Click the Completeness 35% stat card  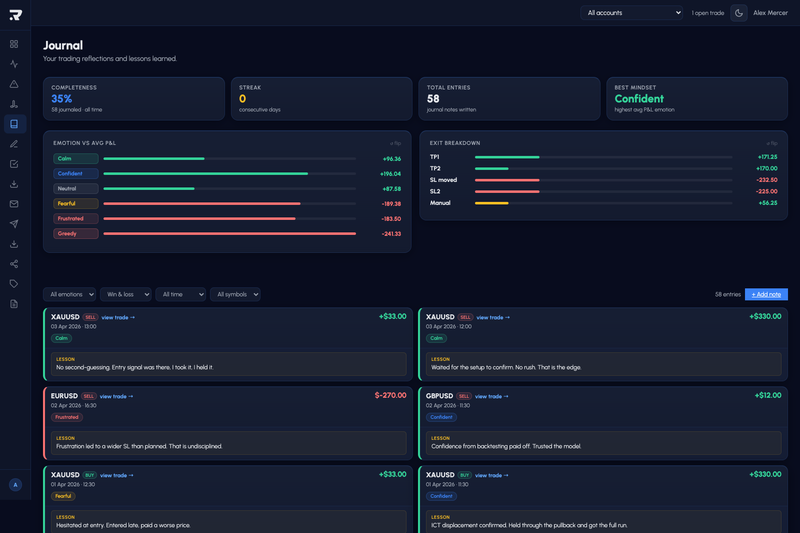(134, 99)
